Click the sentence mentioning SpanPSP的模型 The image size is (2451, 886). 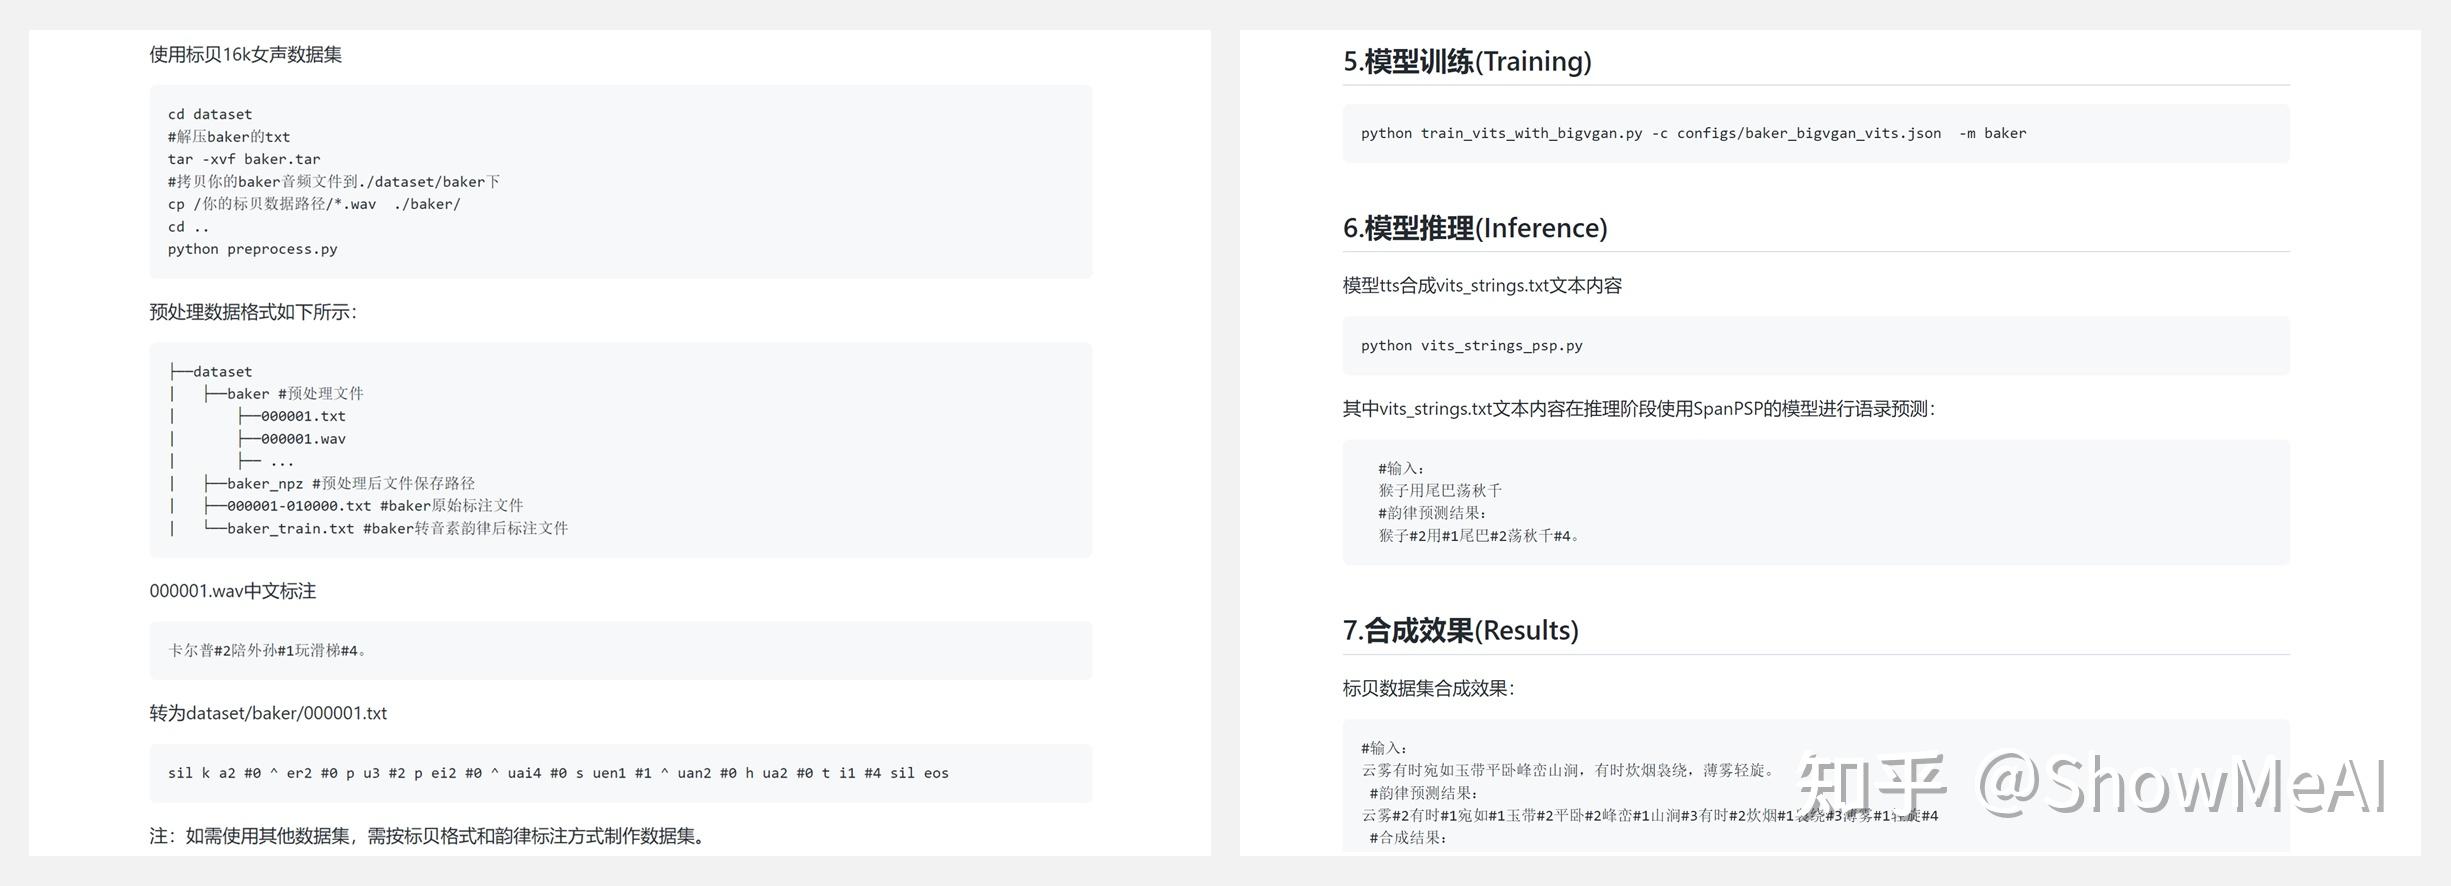point(1639,409)
